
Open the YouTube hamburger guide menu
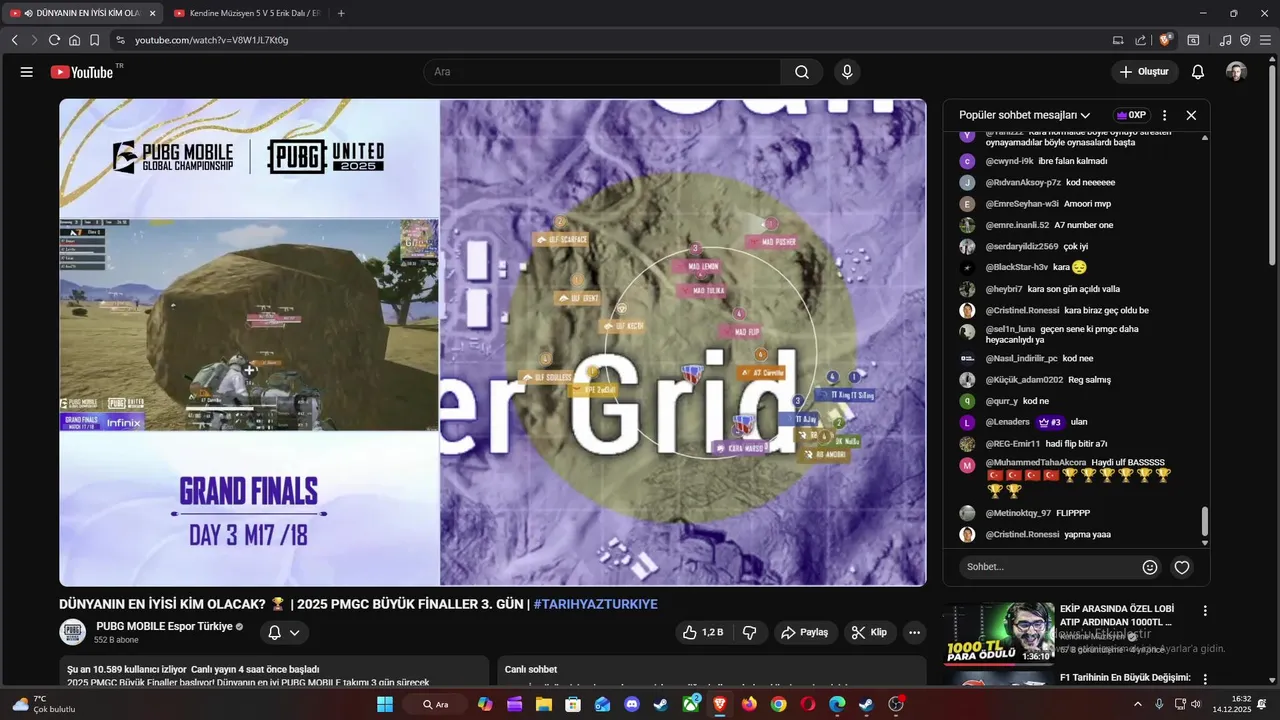point(27,72)
